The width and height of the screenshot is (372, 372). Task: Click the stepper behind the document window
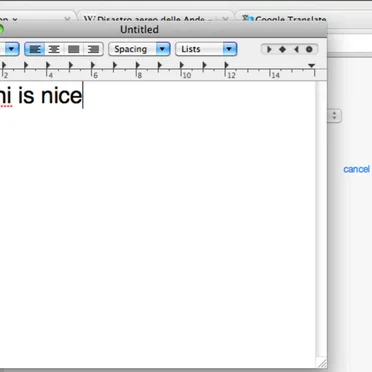(334, 116)
